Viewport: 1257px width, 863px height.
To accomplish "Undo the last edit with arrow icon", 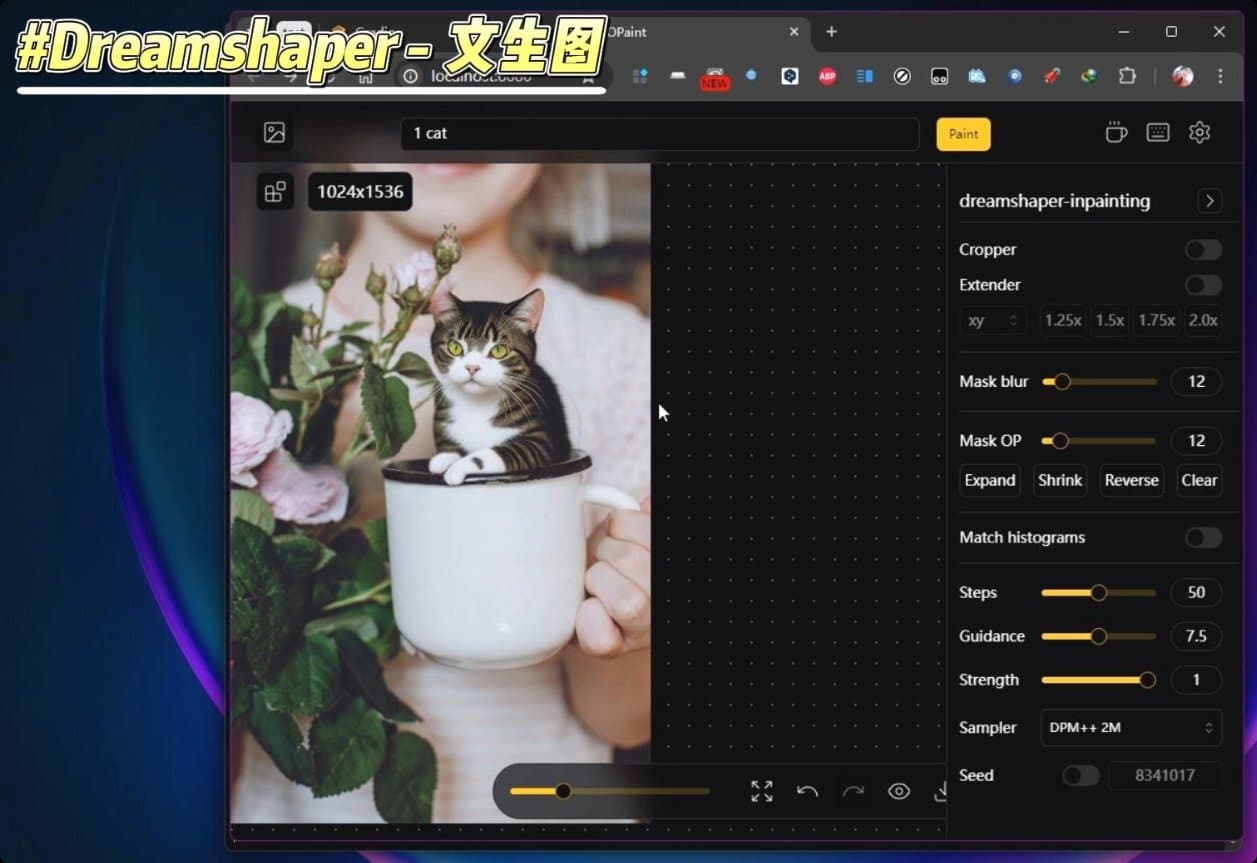I will pyautogui.click(x=807, y=790).
